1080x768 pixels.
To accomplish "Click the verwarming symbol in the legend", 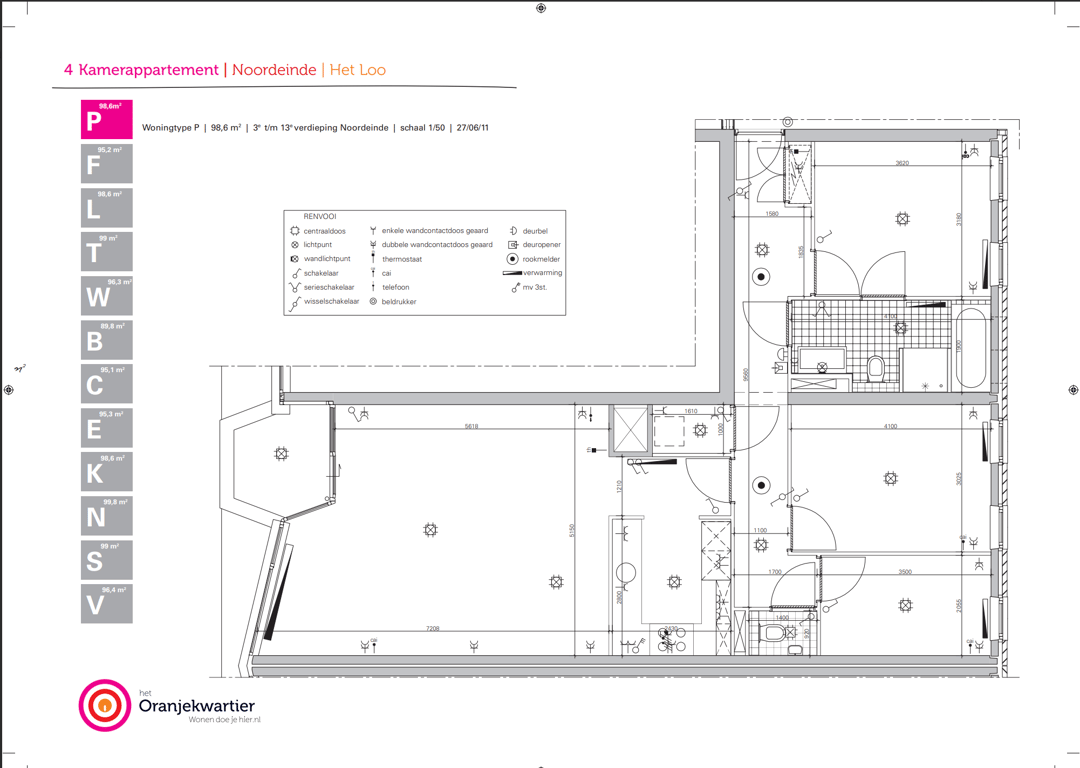I will (x=512, y=273).
